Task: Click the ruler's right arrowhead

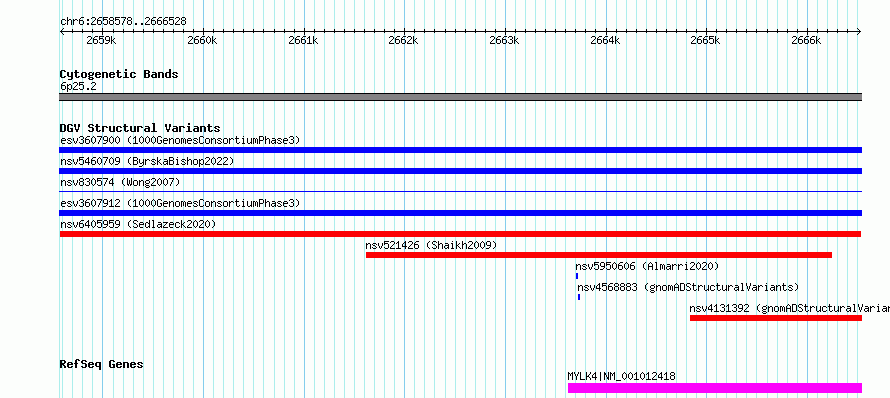Action: pos(859,32)
